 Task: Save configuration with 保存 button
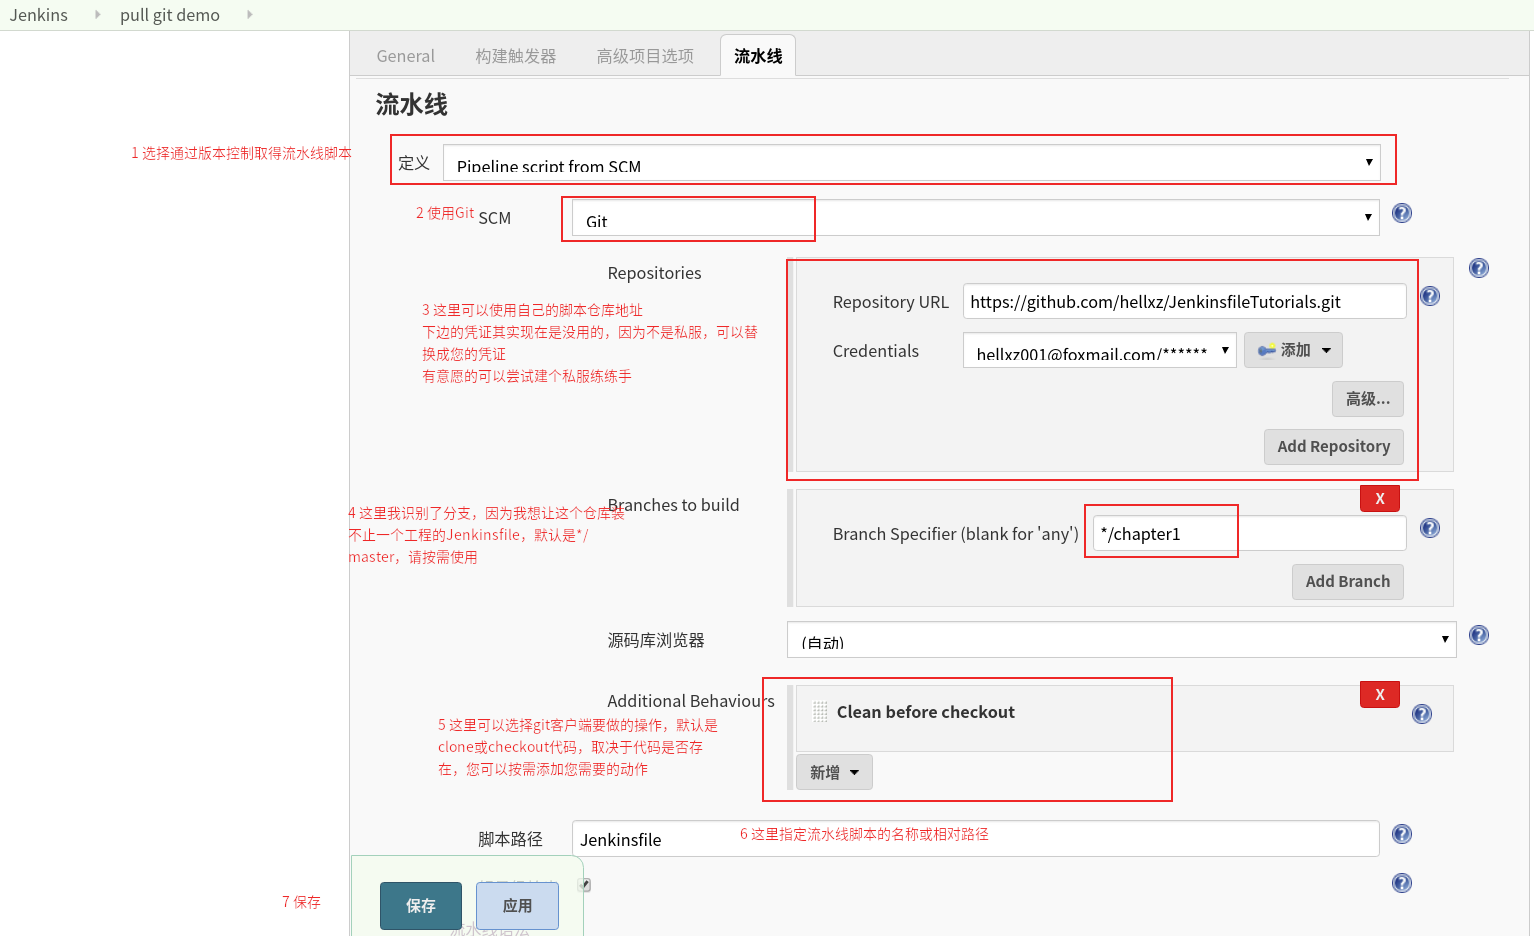421,906
